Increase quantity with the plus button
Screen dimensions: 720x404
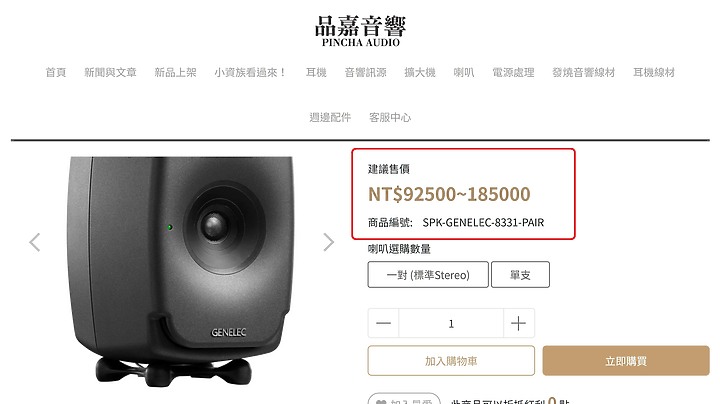(518, 323)
